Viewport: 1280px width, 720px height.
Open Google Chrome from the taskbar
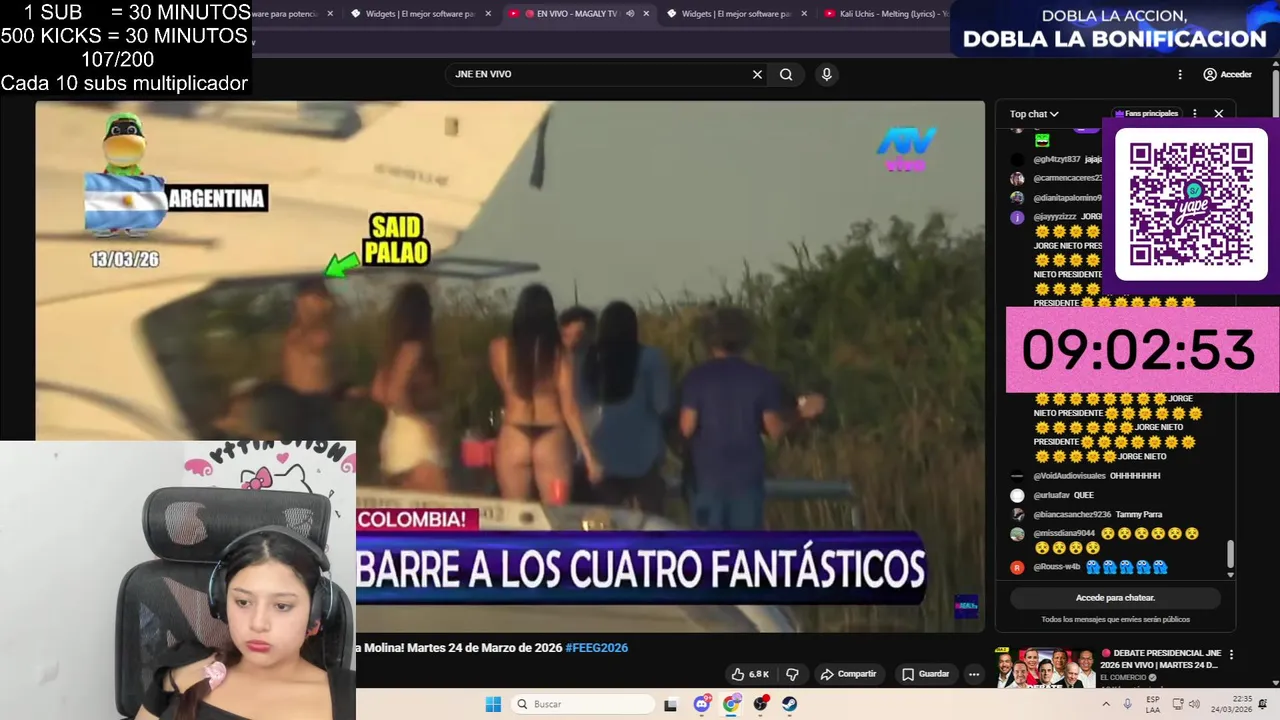(x=731, y=704)
